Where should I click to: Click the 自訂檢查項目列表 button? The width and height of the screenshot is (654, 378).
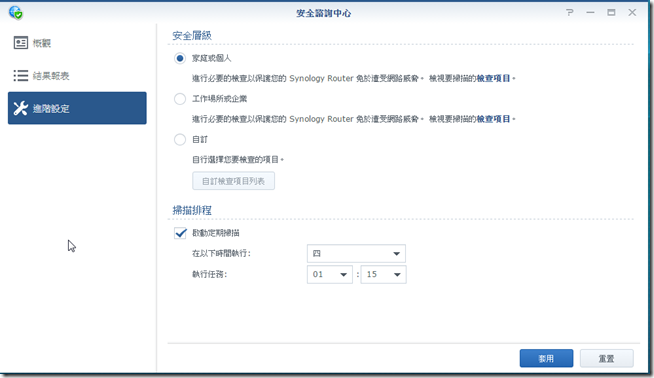pos(233,181)
